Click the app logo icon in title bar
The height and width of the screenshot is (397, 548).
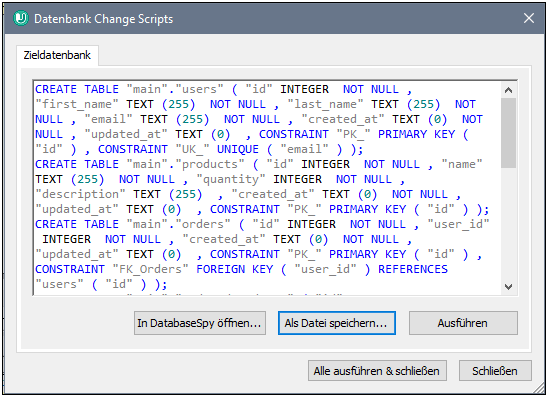coord(21,18)
